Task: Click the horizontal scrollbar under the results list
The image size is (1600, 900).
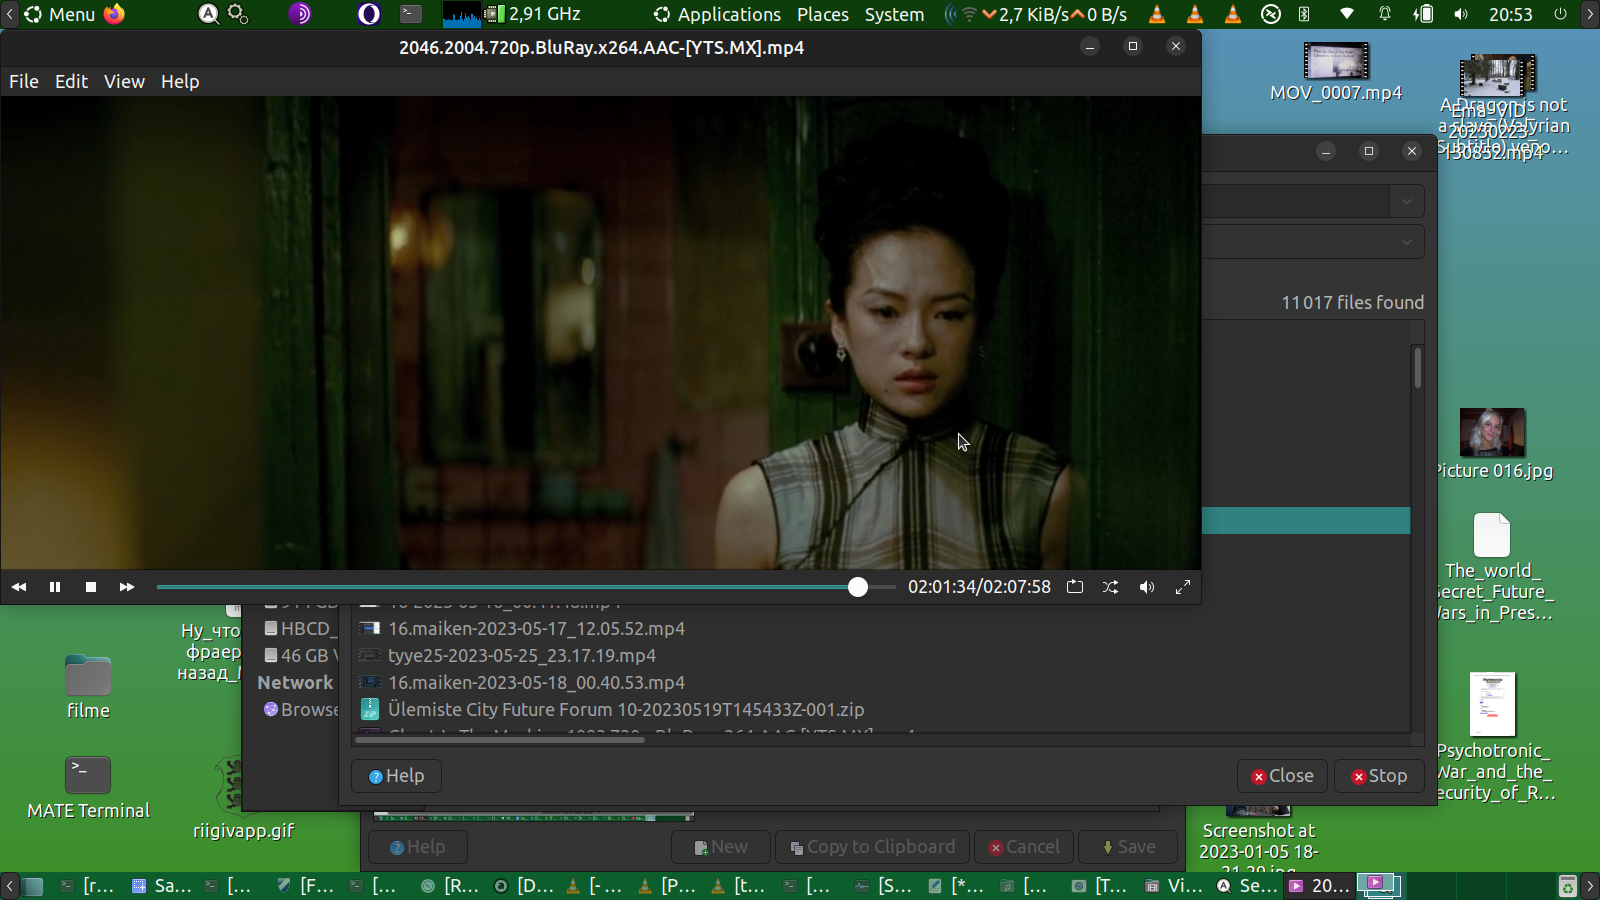Action: (x=500, y=740)
